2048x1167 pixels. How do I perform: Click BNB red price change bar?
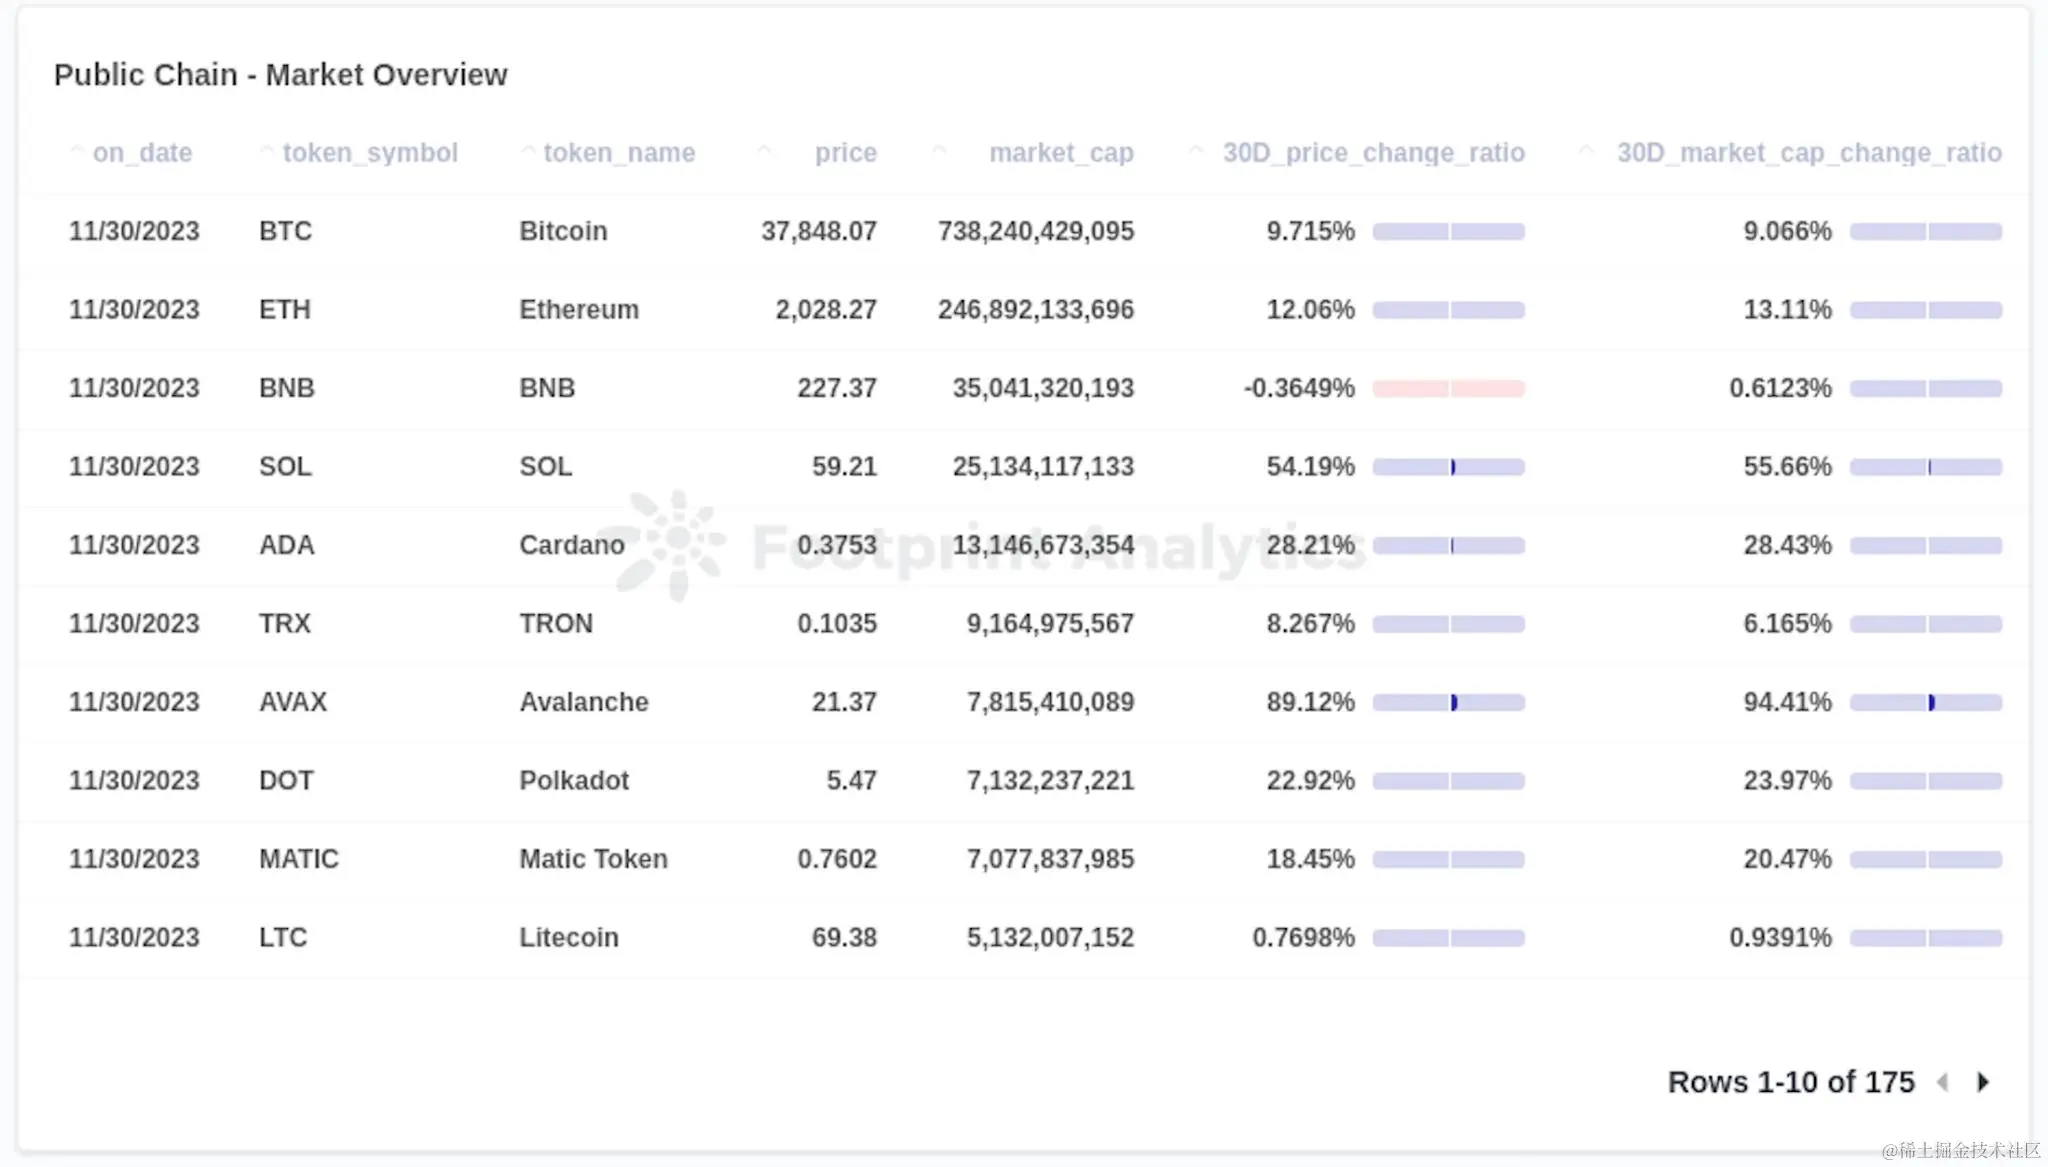click(x=1448, y=388)
